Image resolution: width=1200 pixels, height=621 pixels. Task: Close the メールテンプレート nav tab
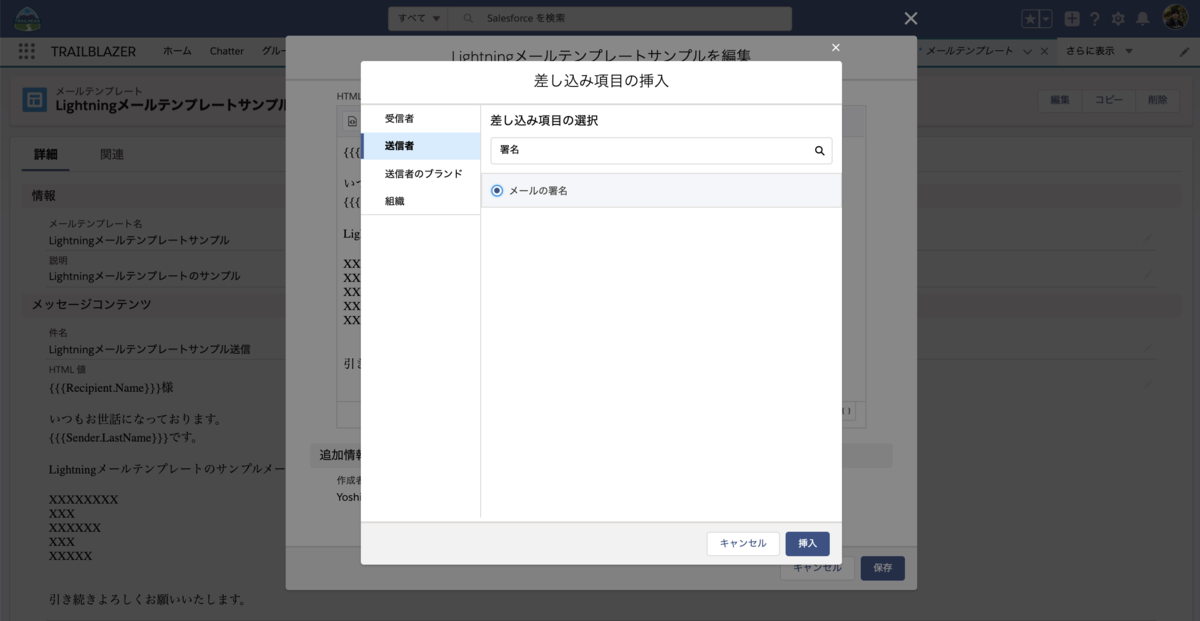(1045, 51)
